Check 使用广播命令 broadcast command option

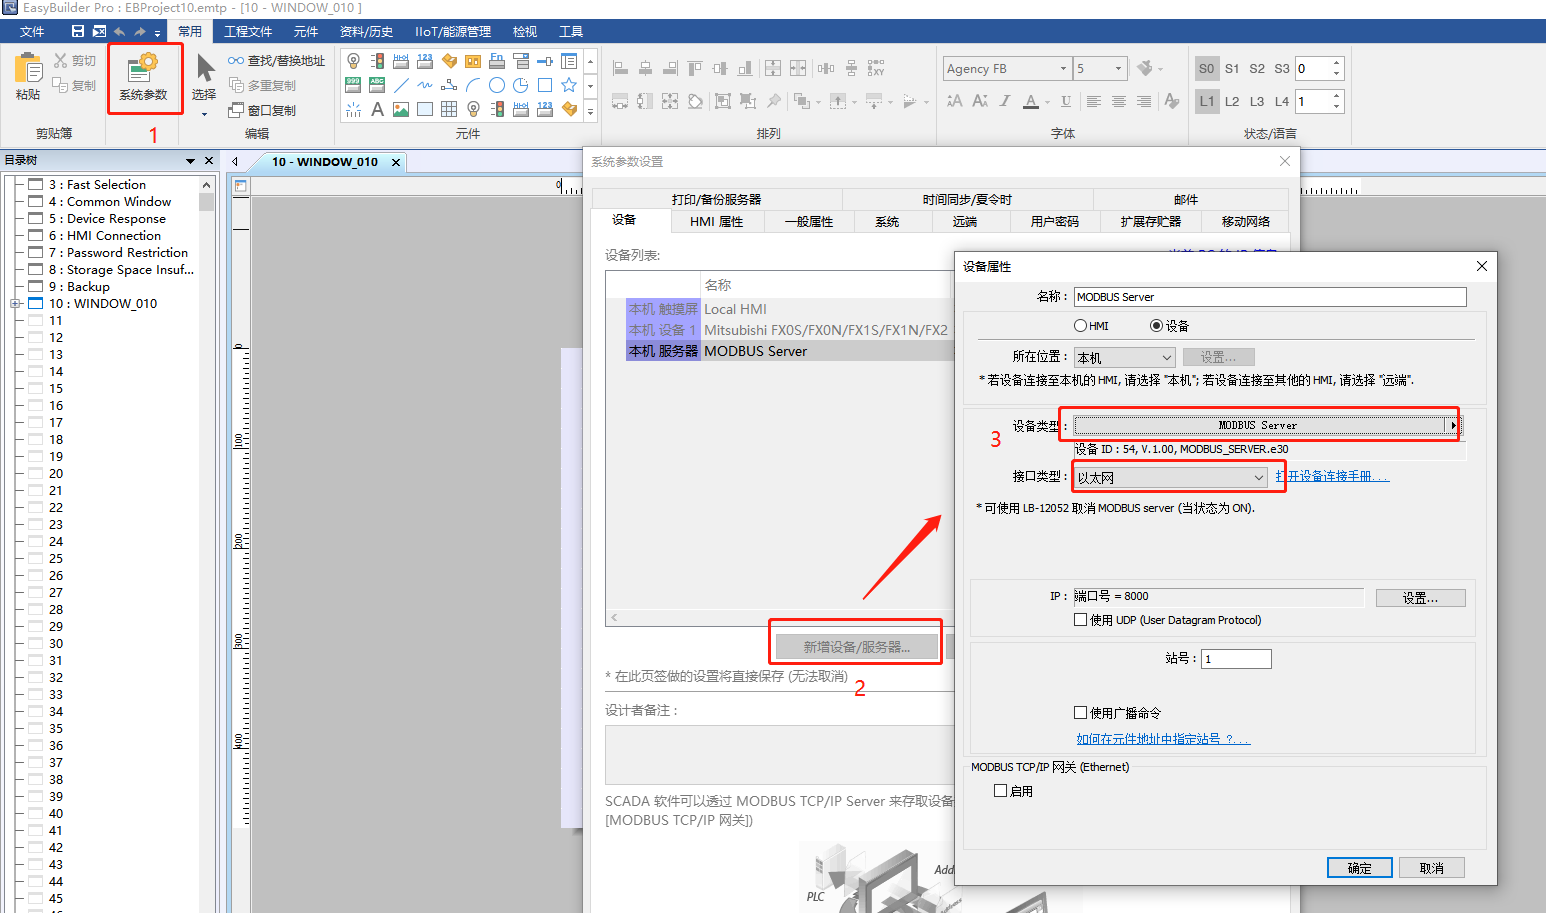click(x=1081, y=713)
